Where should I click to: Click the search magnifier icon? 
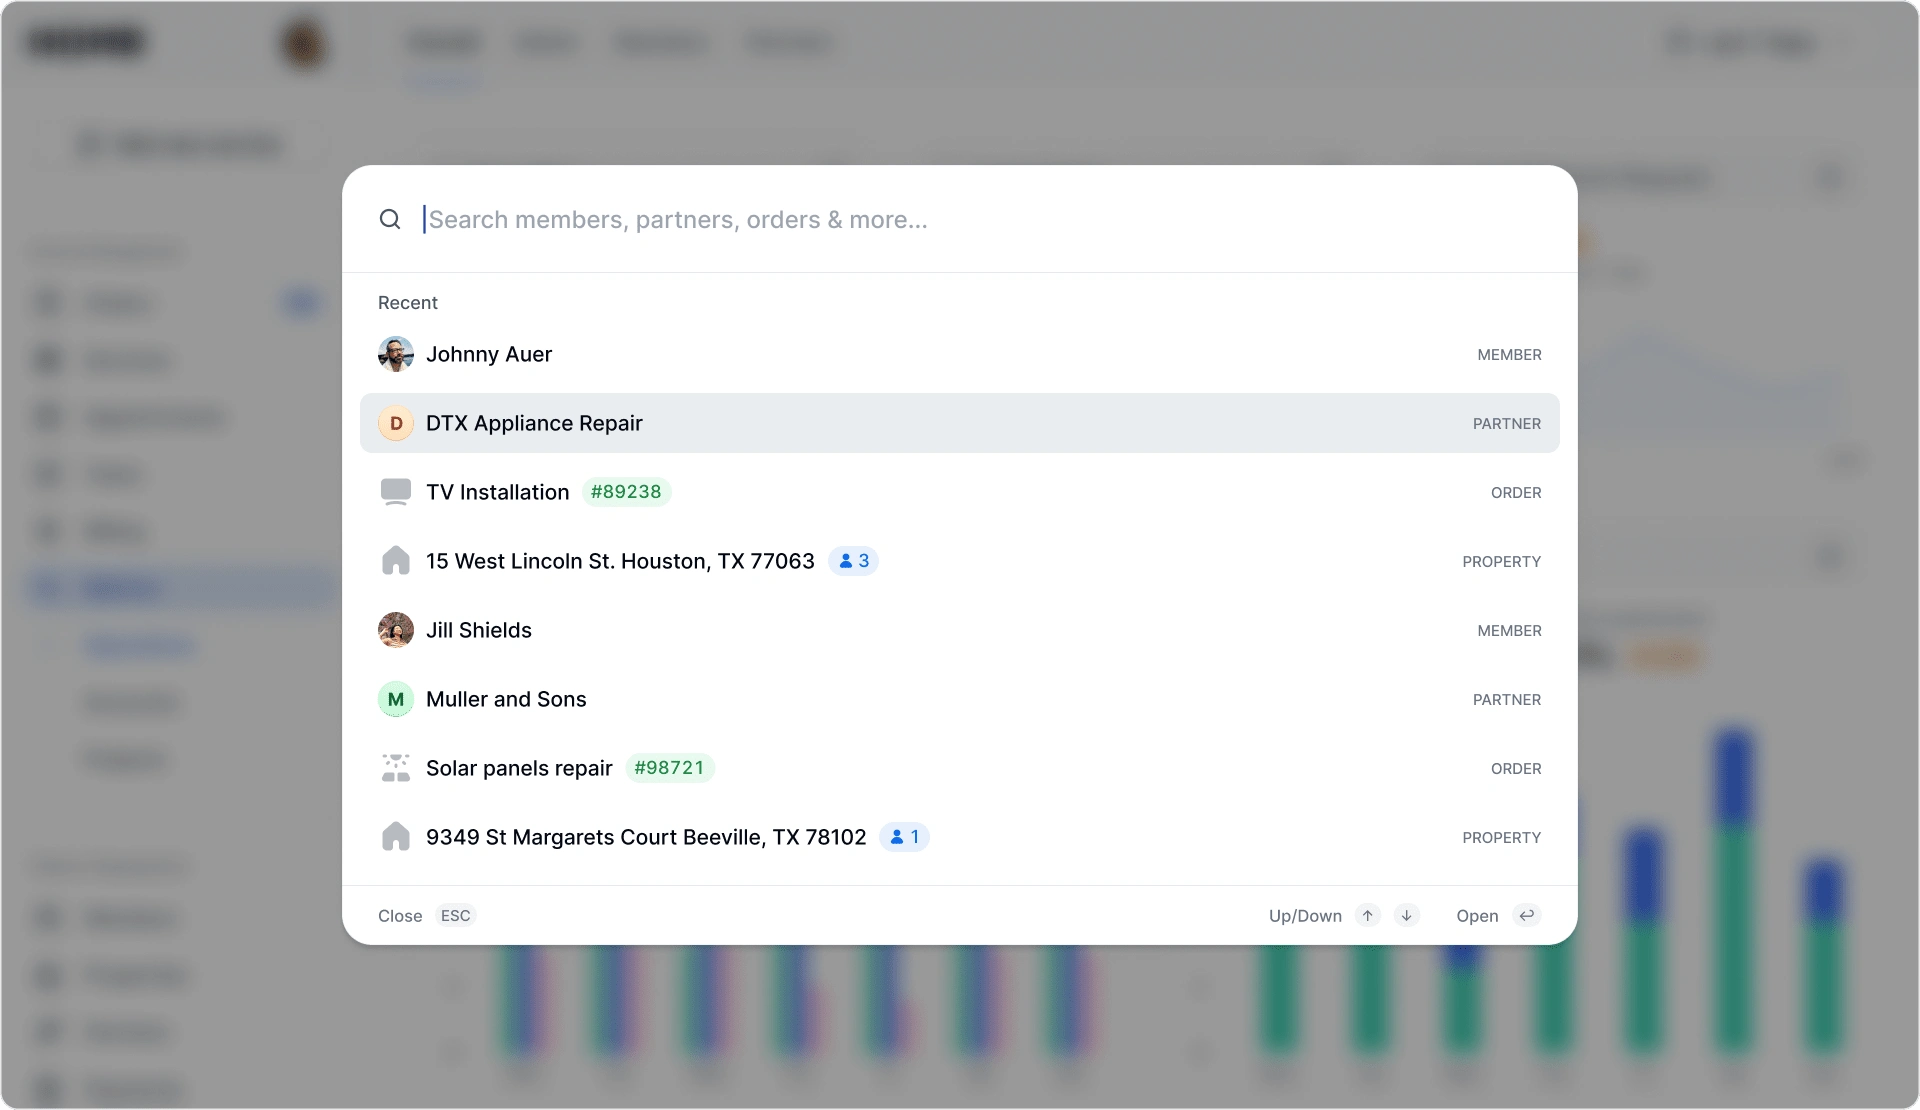[390, 220]
